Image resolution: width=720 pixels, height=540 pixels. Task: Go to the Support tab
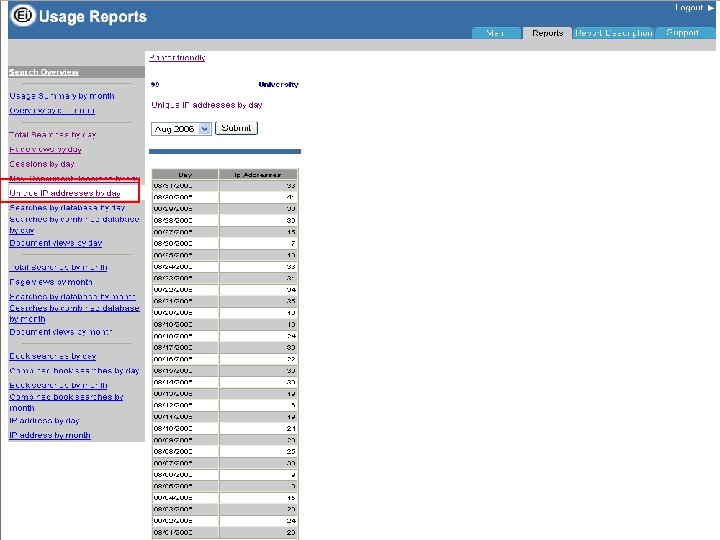coord(683,33)
